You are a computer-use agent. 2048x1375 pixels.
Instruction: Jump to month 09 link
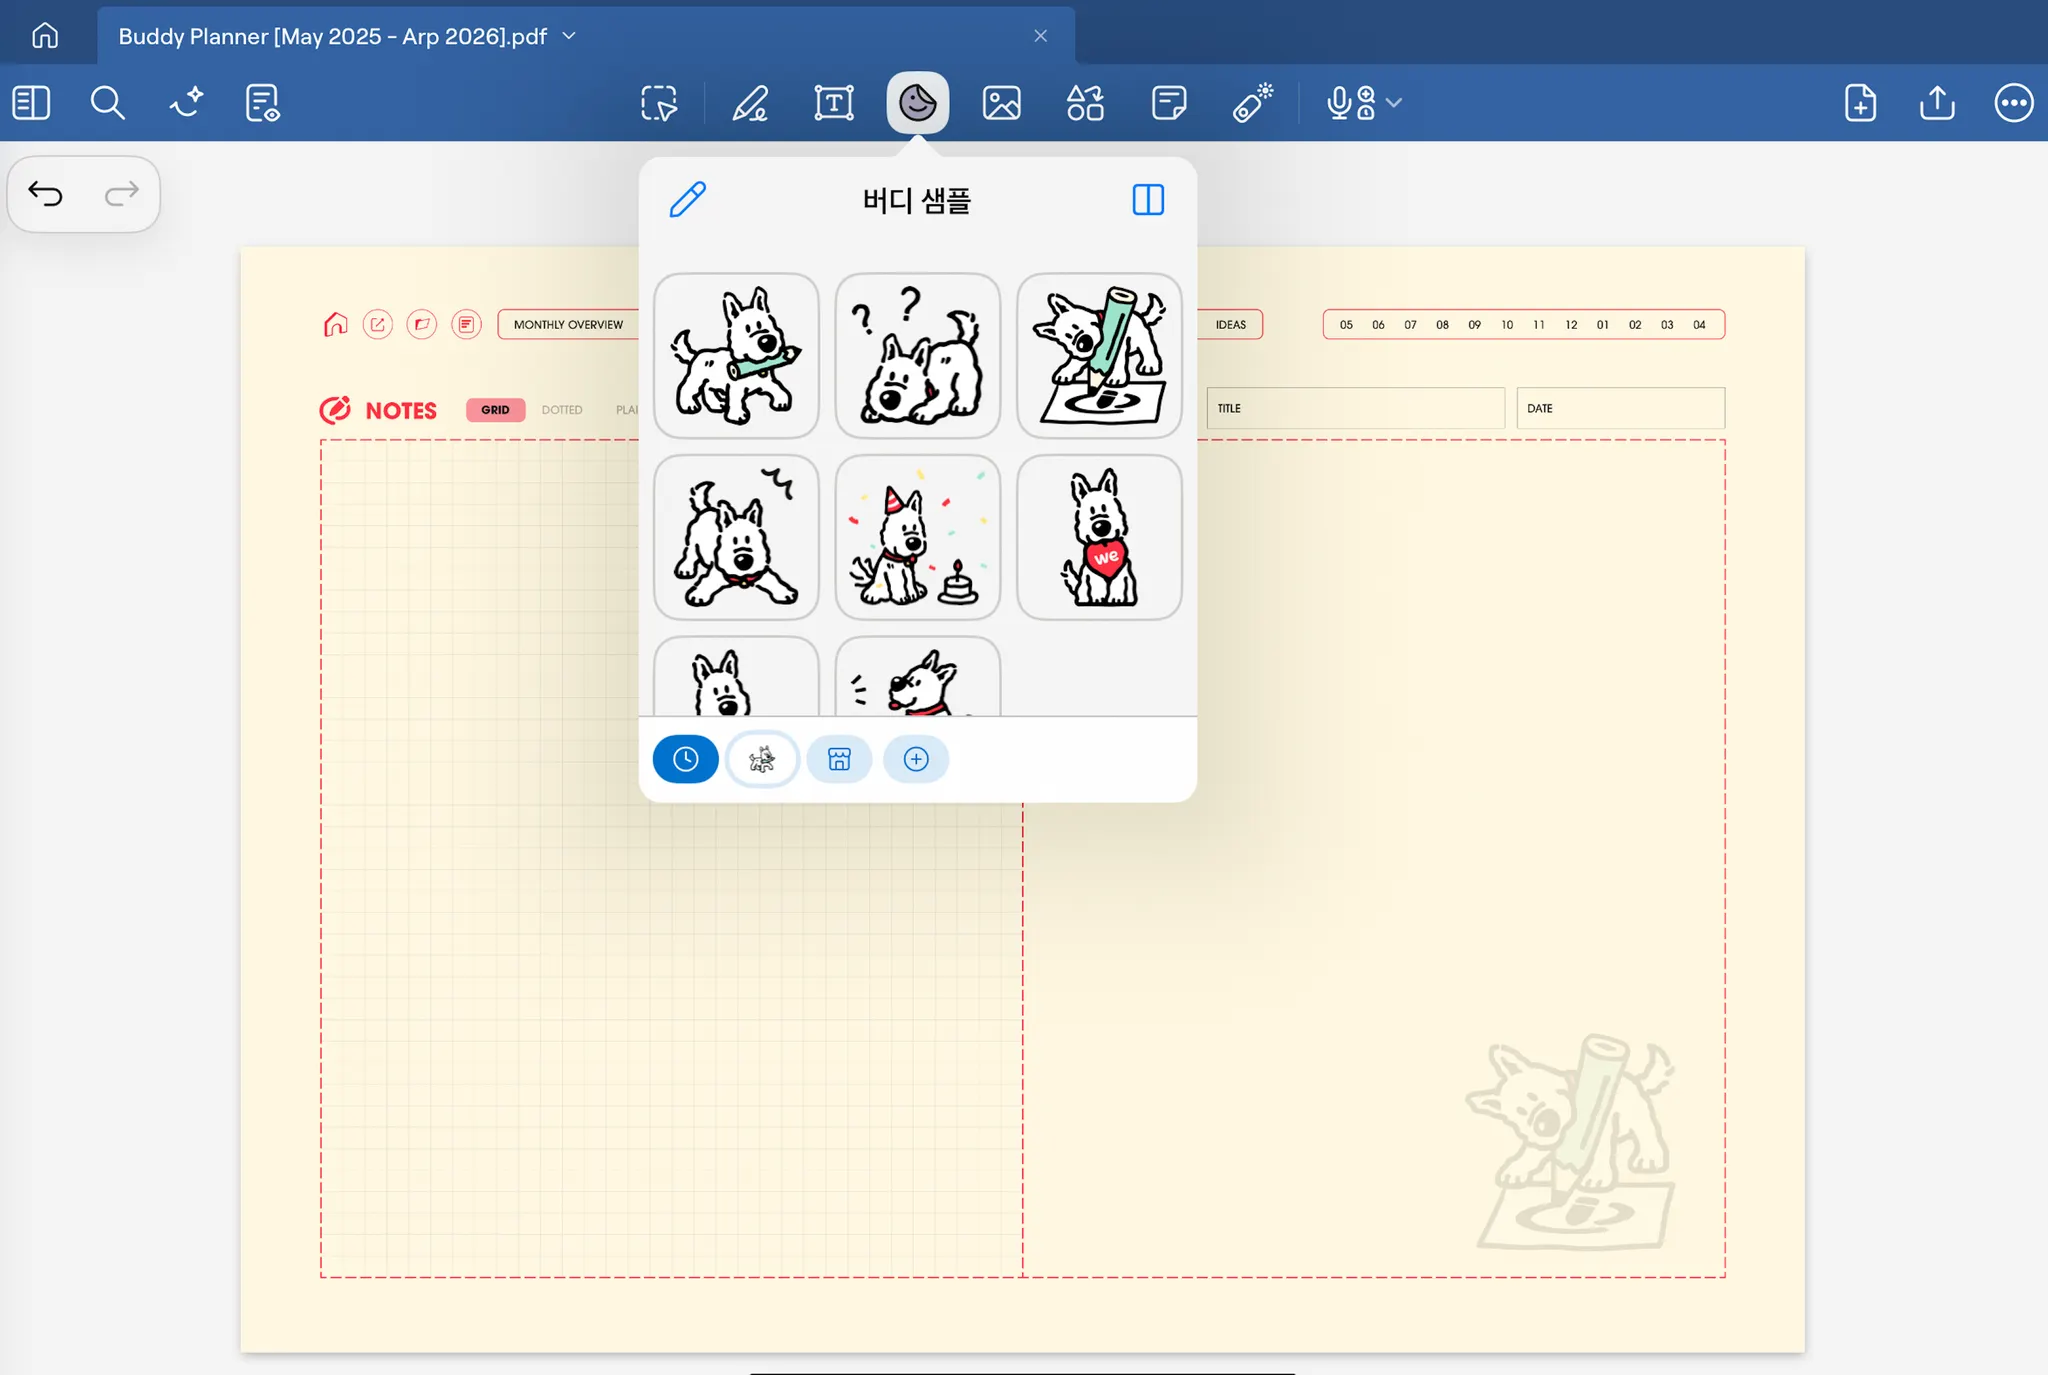(1474, 325)
